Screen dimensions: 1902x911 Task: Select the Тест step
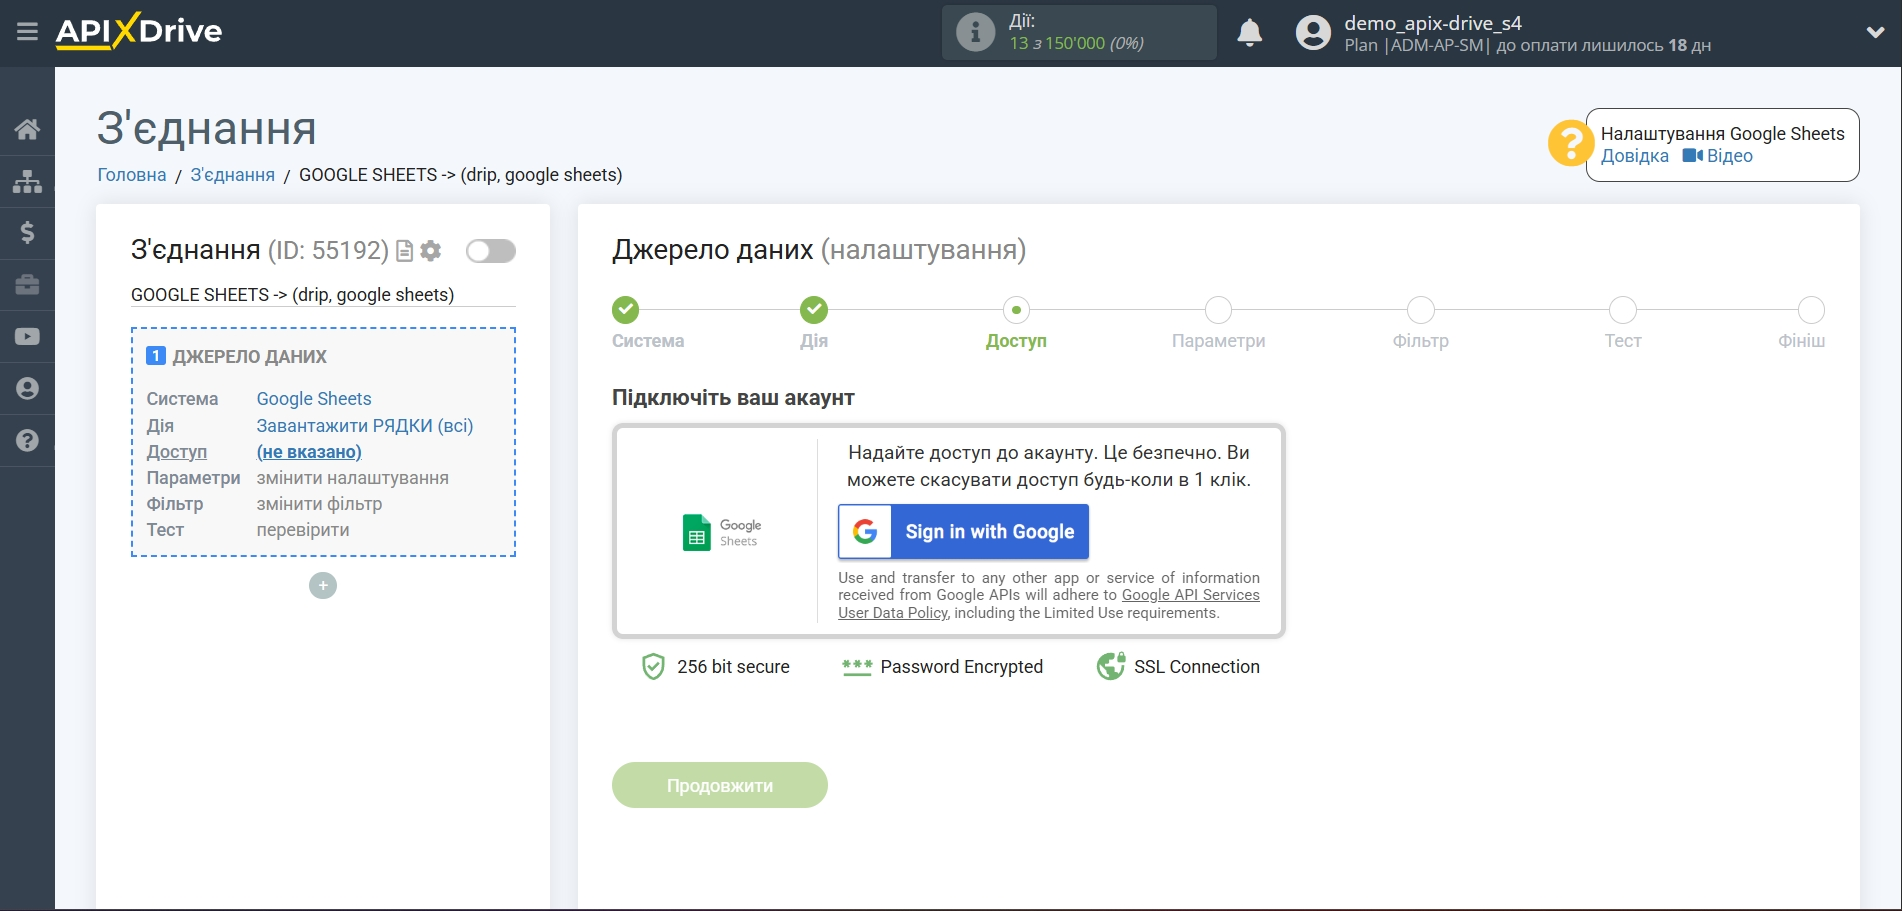pyautogui.click(x=1622, y=310)
